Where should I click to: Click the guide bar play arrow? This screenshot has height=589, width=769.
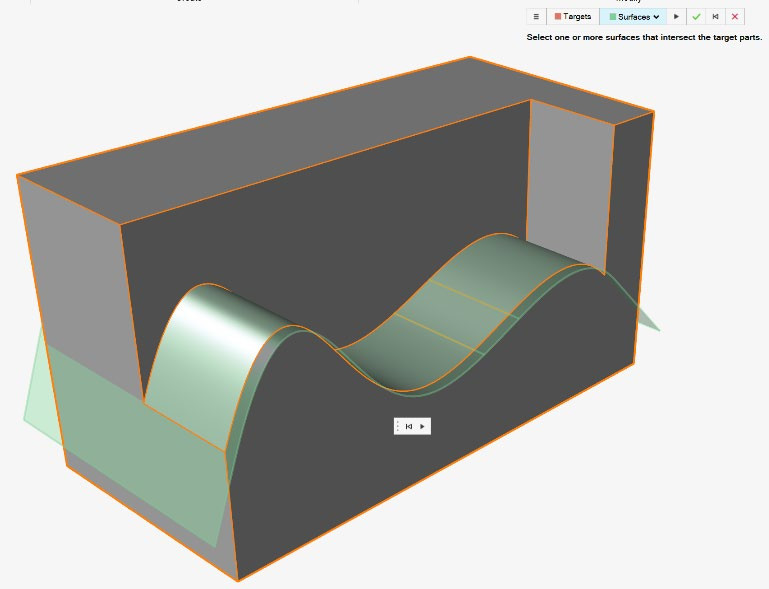pos(677,17)
